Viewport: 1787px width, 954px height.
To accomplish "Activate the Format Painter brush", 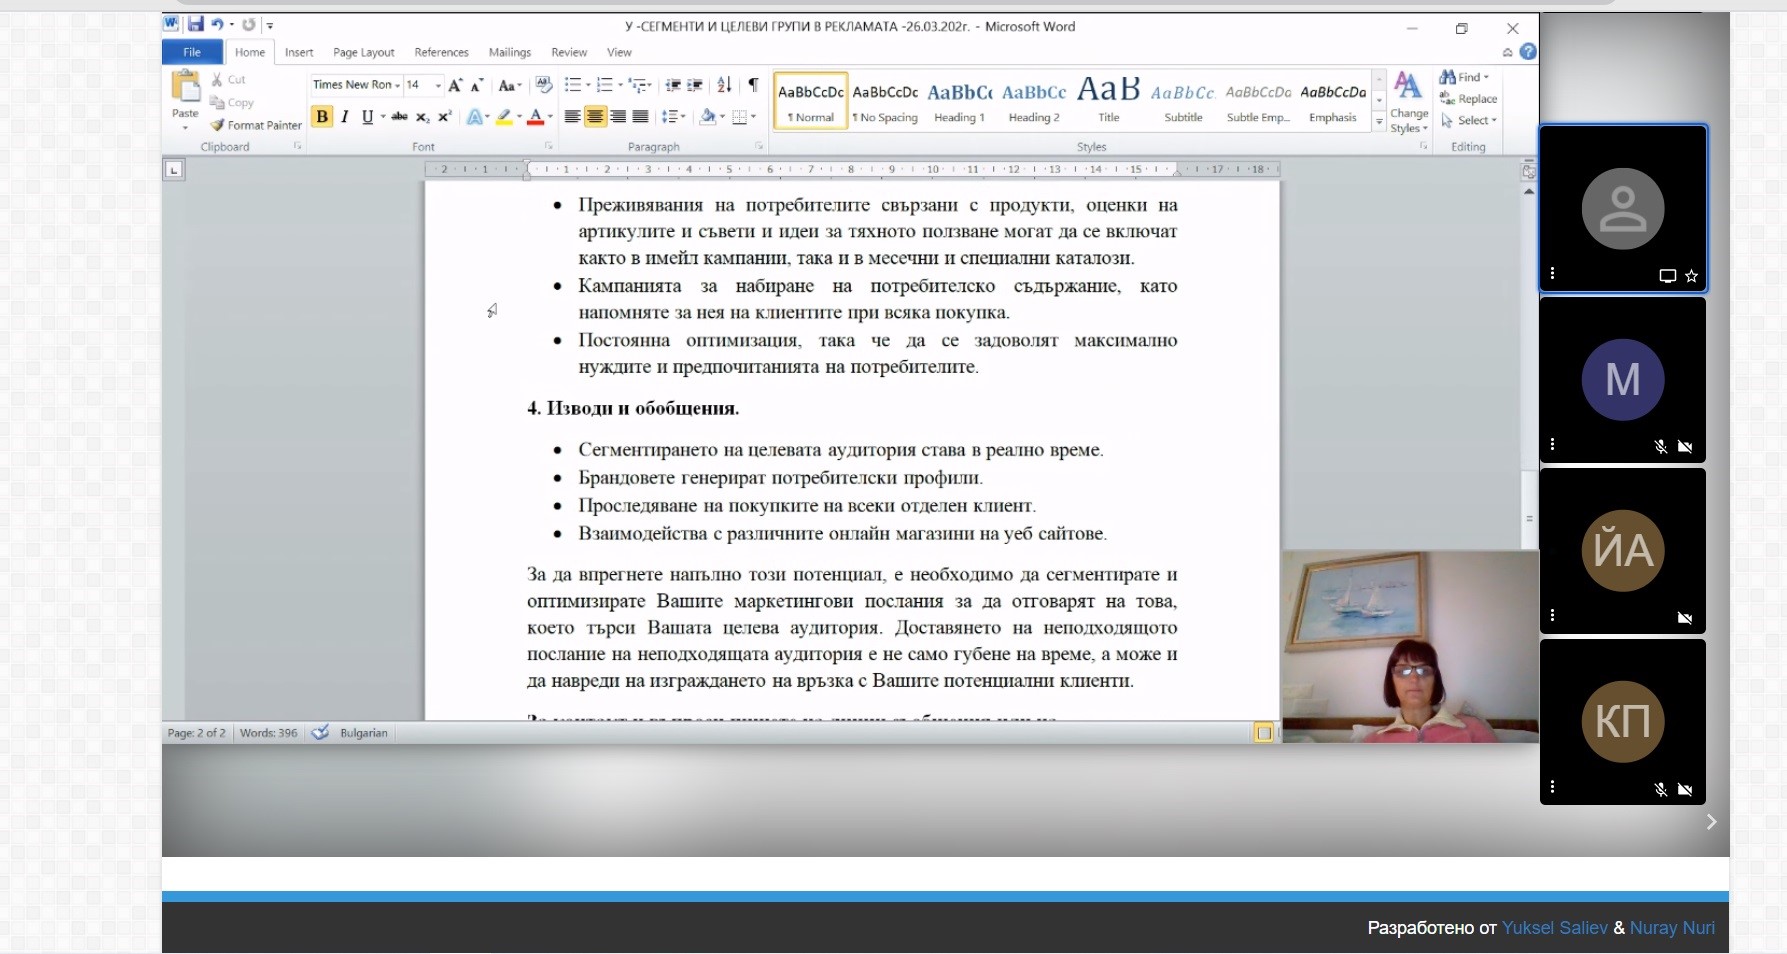I will coord(256,125).
